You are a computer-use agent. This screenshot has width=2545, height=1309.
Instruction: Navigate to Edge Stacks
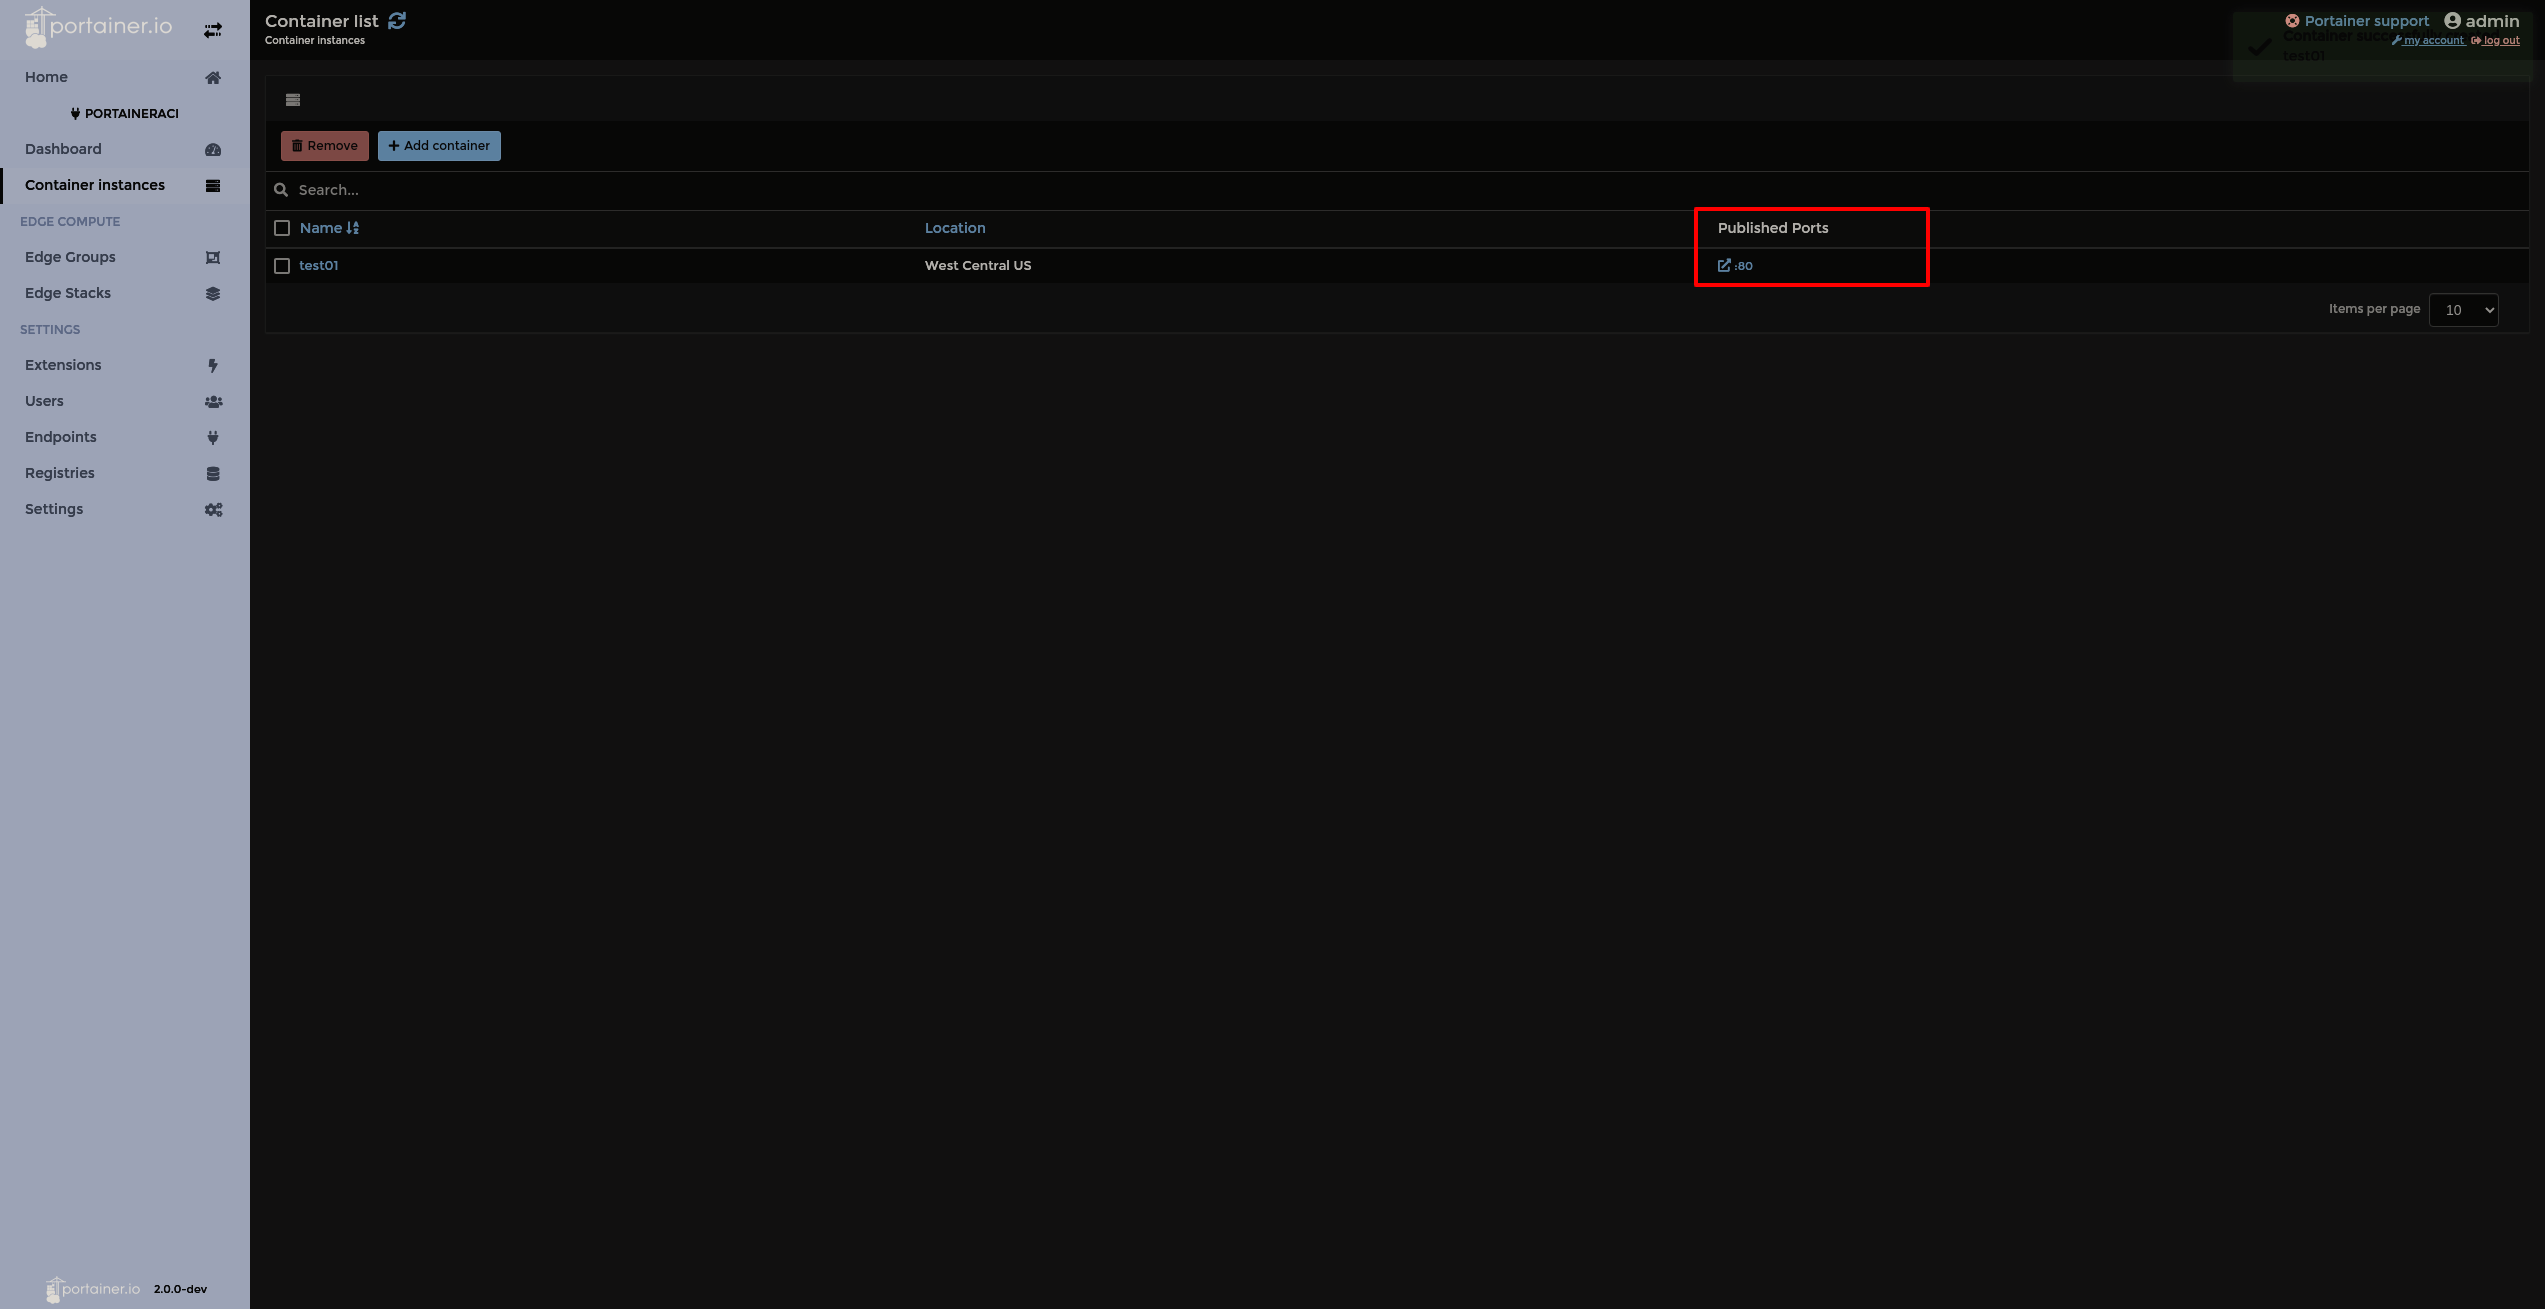(x=68, y=293)
